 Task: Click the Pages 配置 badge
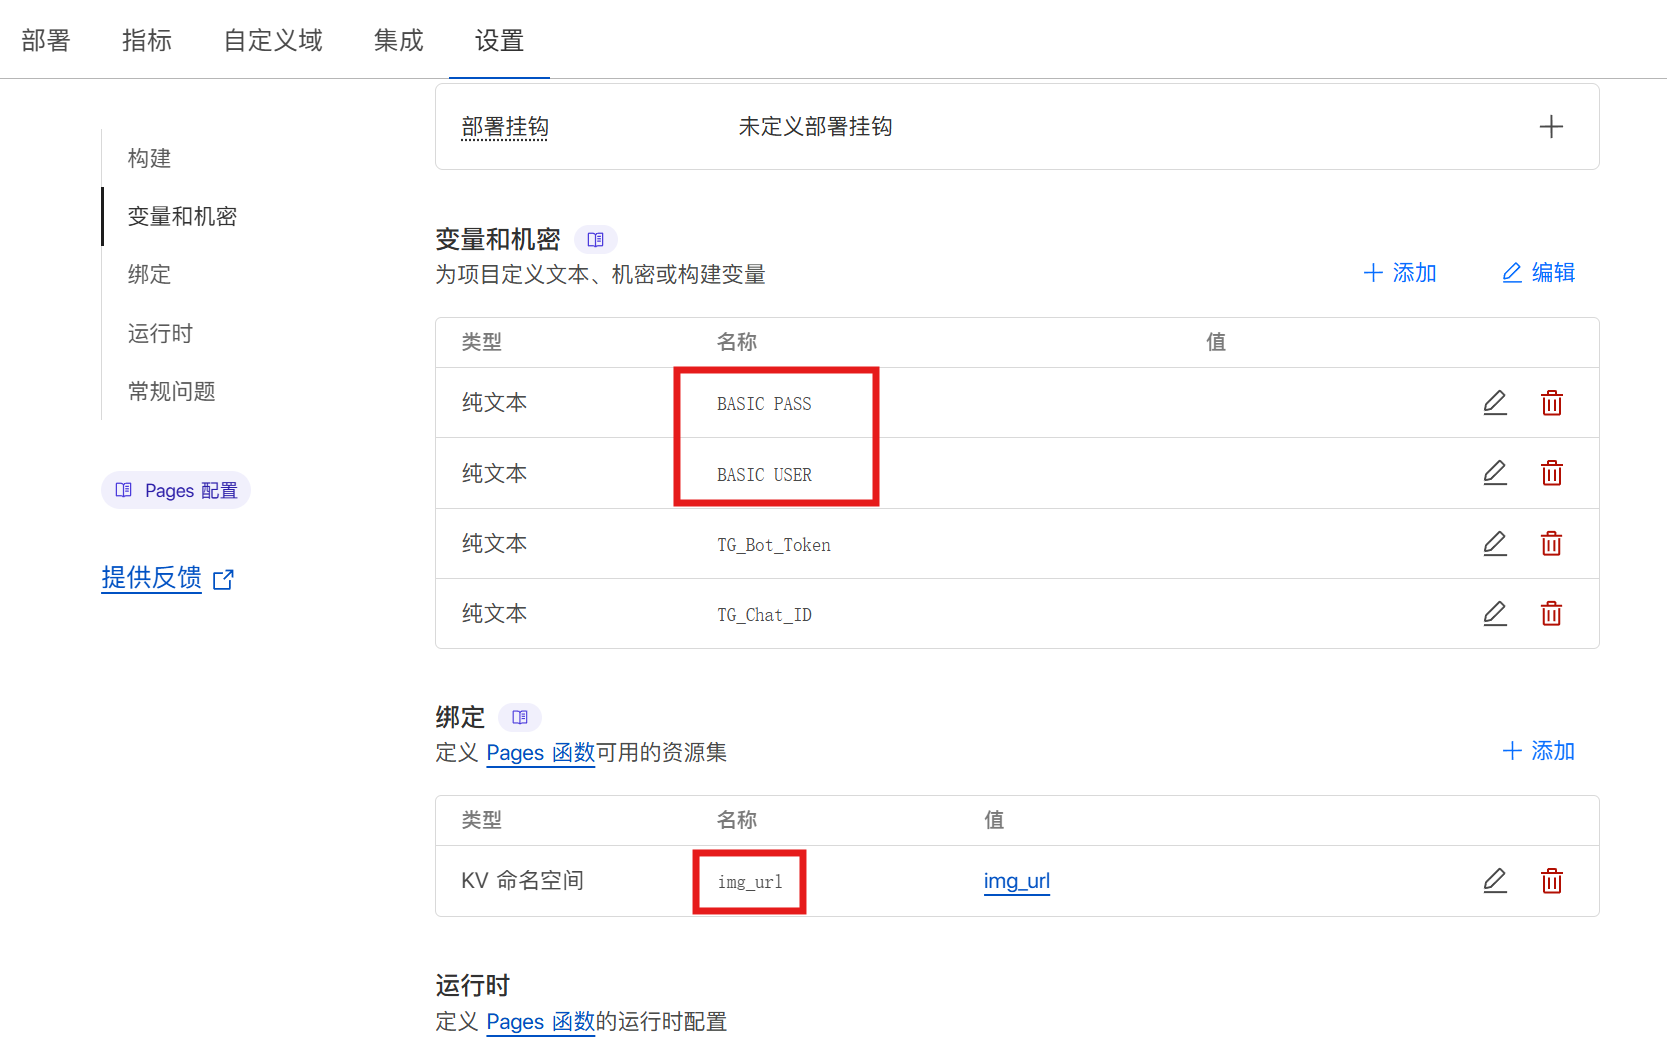[x=176, y=490]
